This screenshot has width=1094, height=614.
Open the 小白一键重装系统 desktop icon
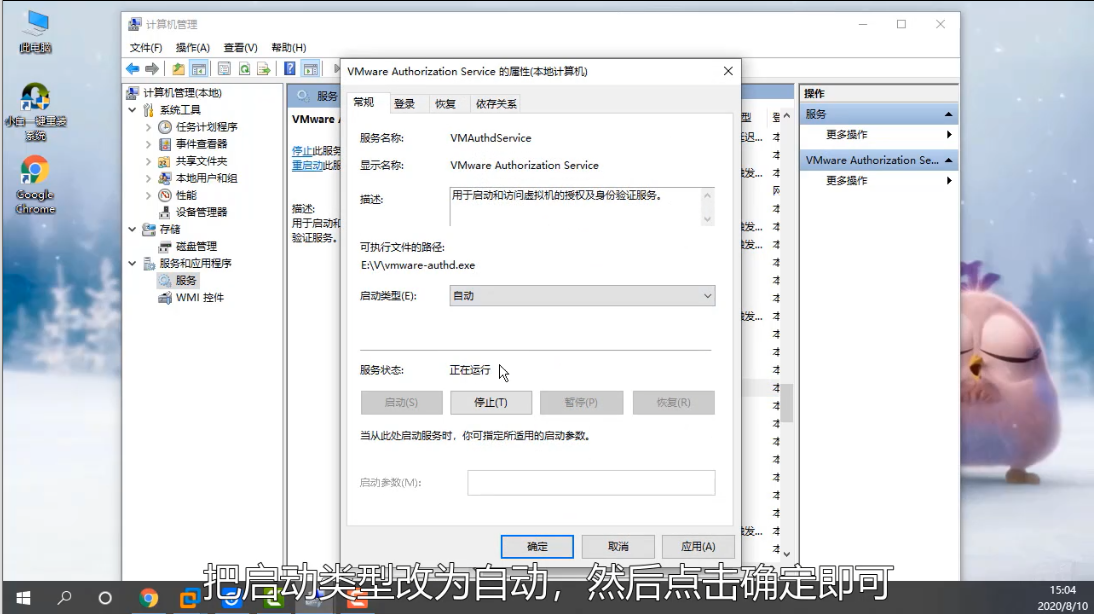coord(35,112)
